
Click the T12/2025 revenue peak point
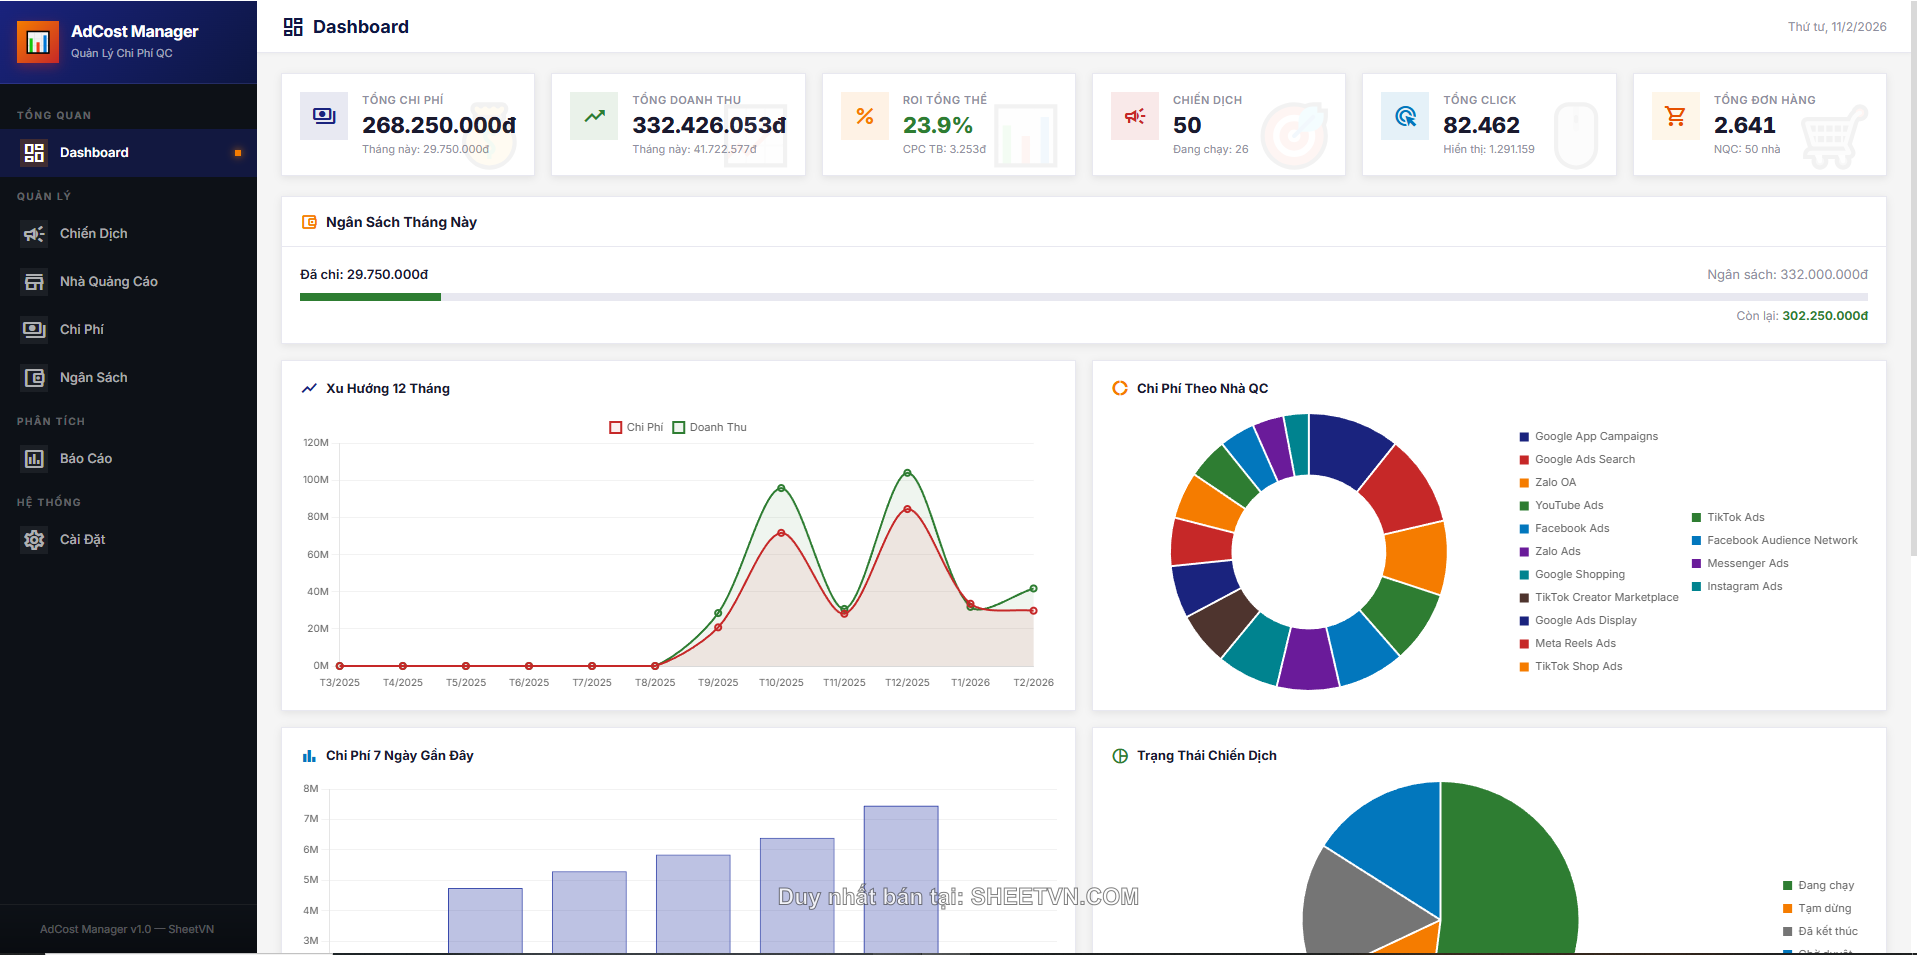(907, 473)
